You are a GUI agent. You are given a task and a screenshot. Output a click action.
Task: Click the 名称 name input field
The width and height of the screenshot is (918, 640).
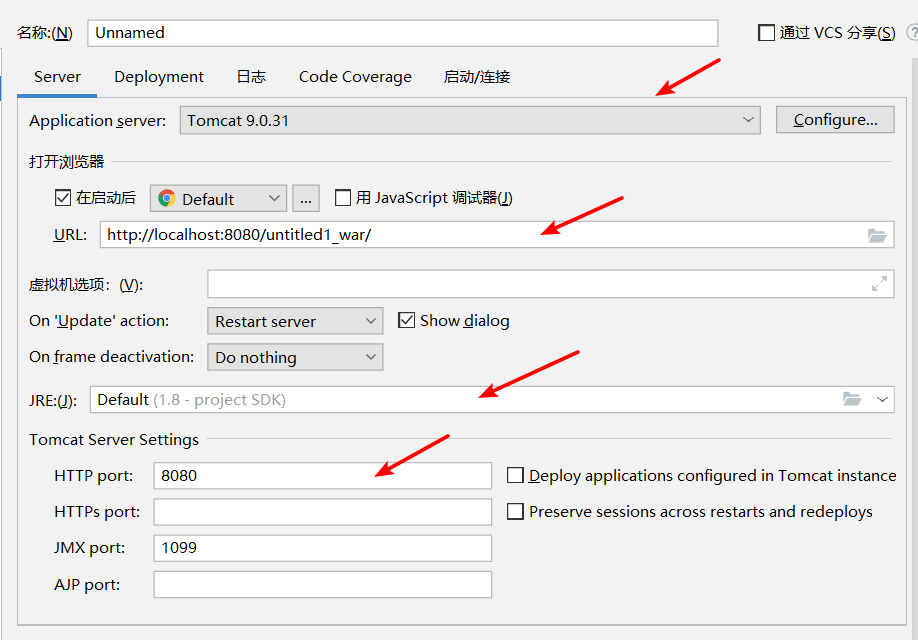pyautogui.click(x=403, y=33)
